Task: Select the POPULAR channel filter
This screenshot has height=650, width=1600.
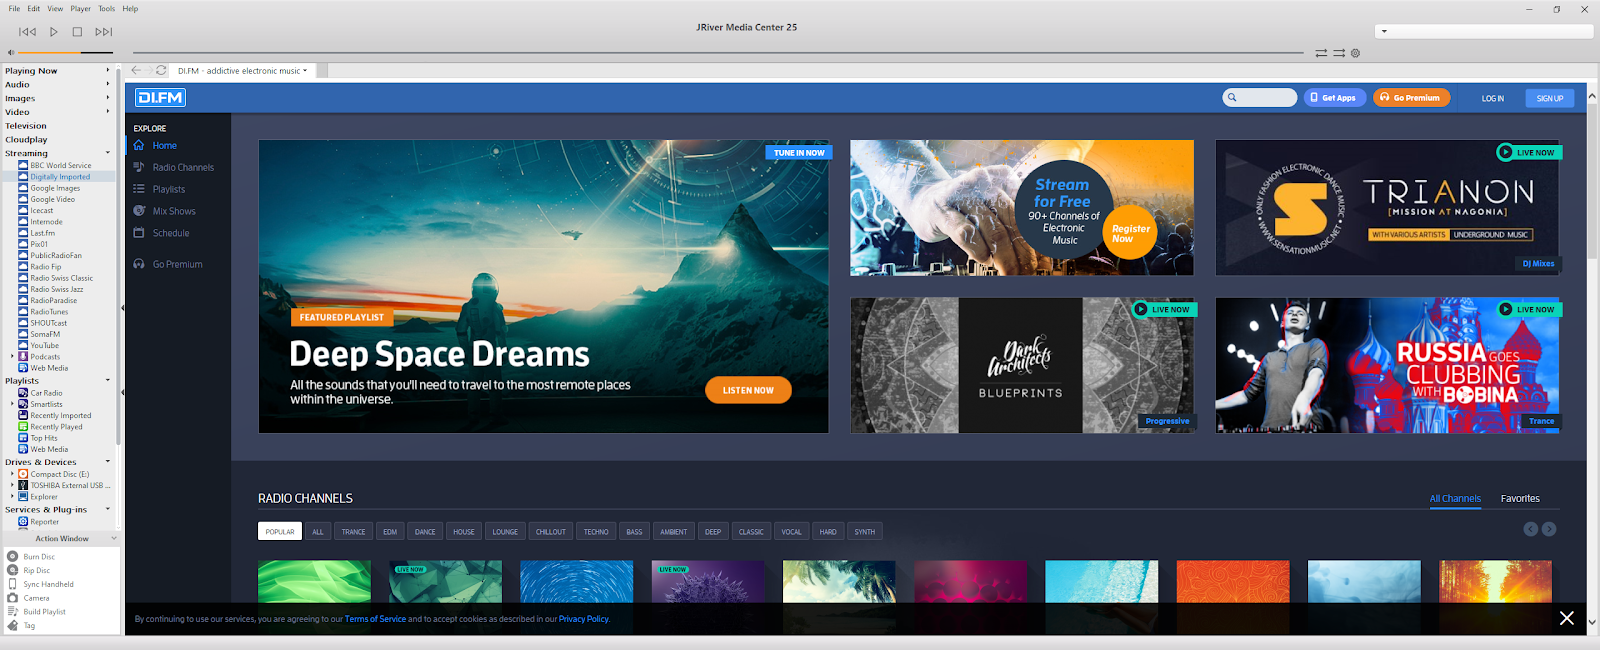Action: 280,532
